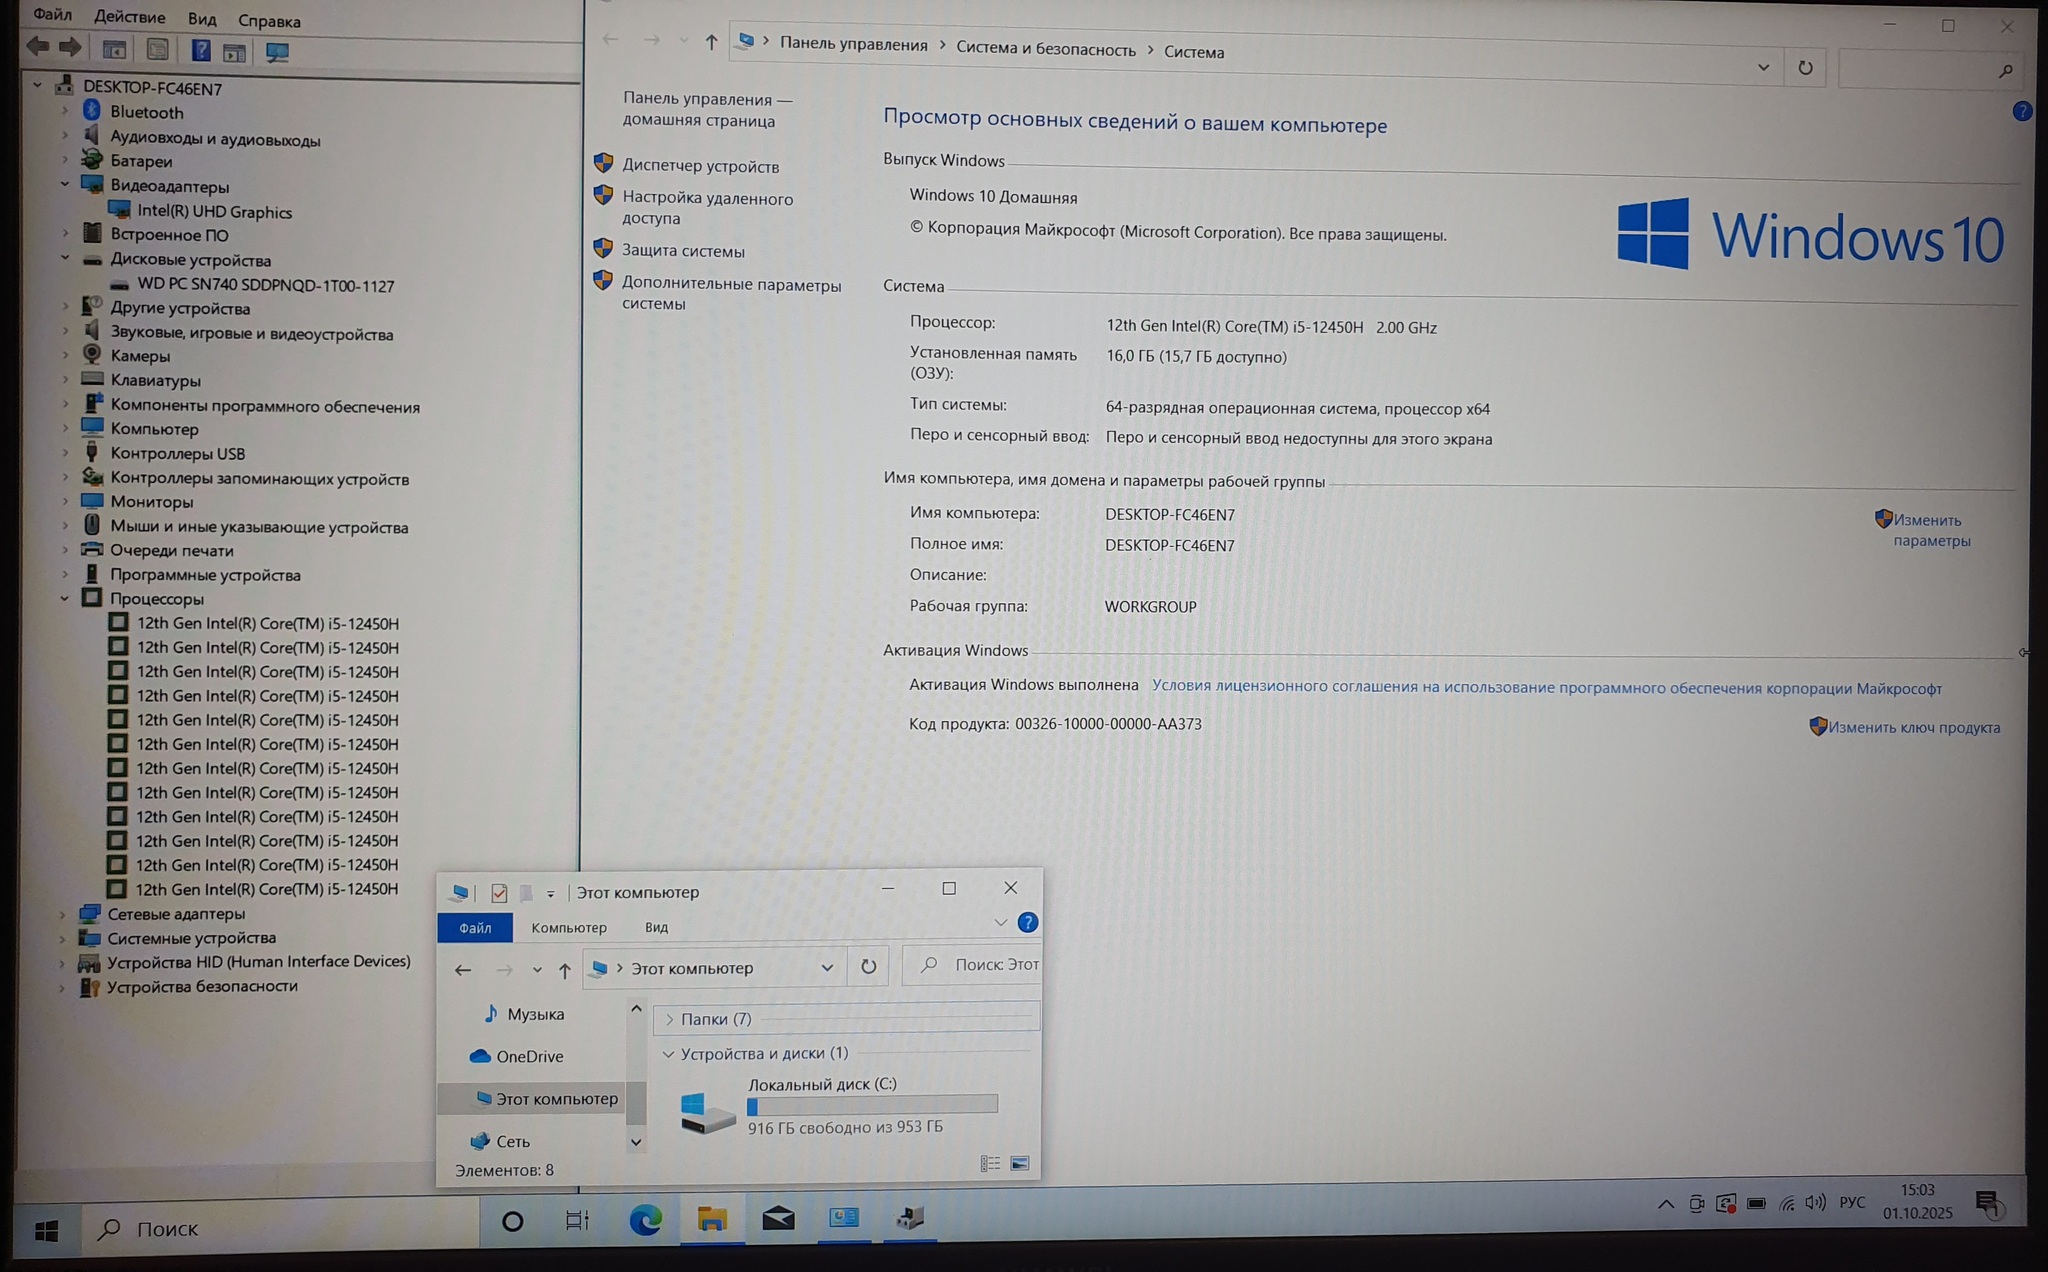Switch to the details view in Explorer

point(990,1164)
